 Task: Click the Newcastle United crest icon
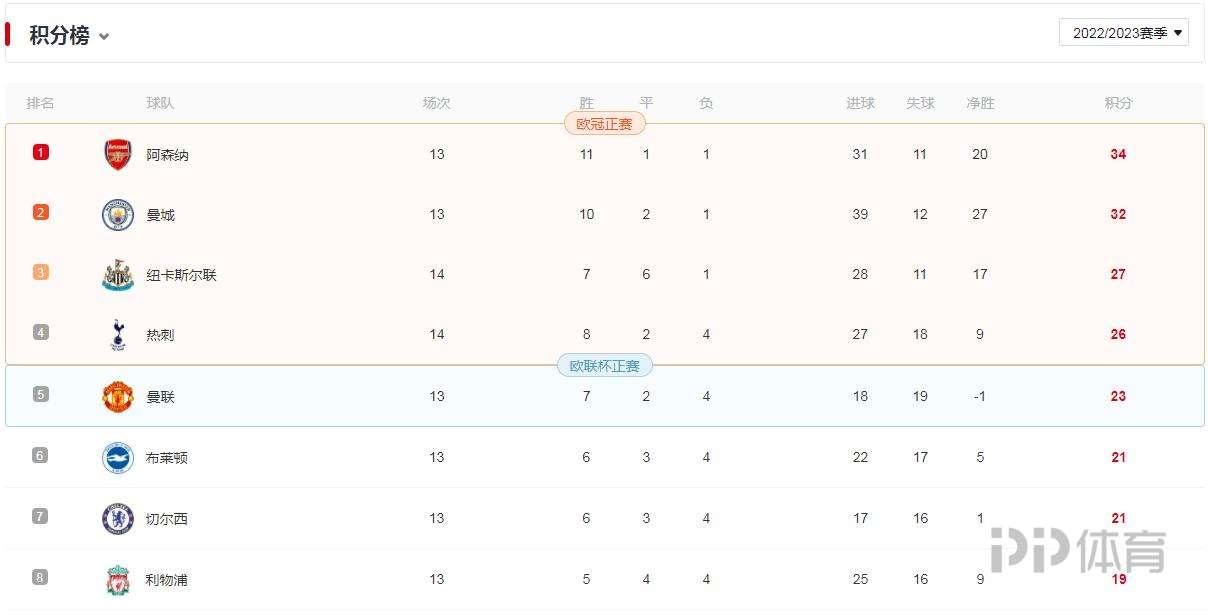[x=118, y=275]
